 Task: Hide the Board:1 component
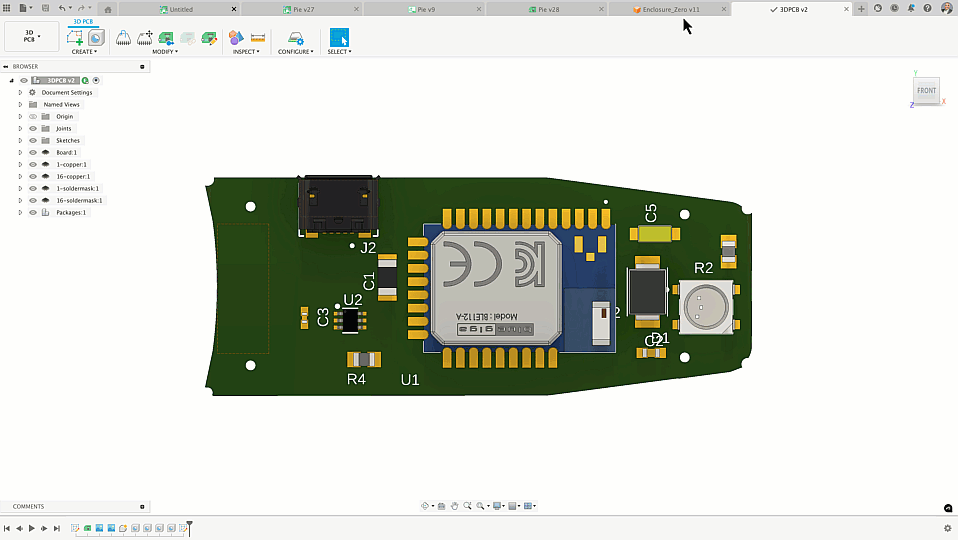33,153
